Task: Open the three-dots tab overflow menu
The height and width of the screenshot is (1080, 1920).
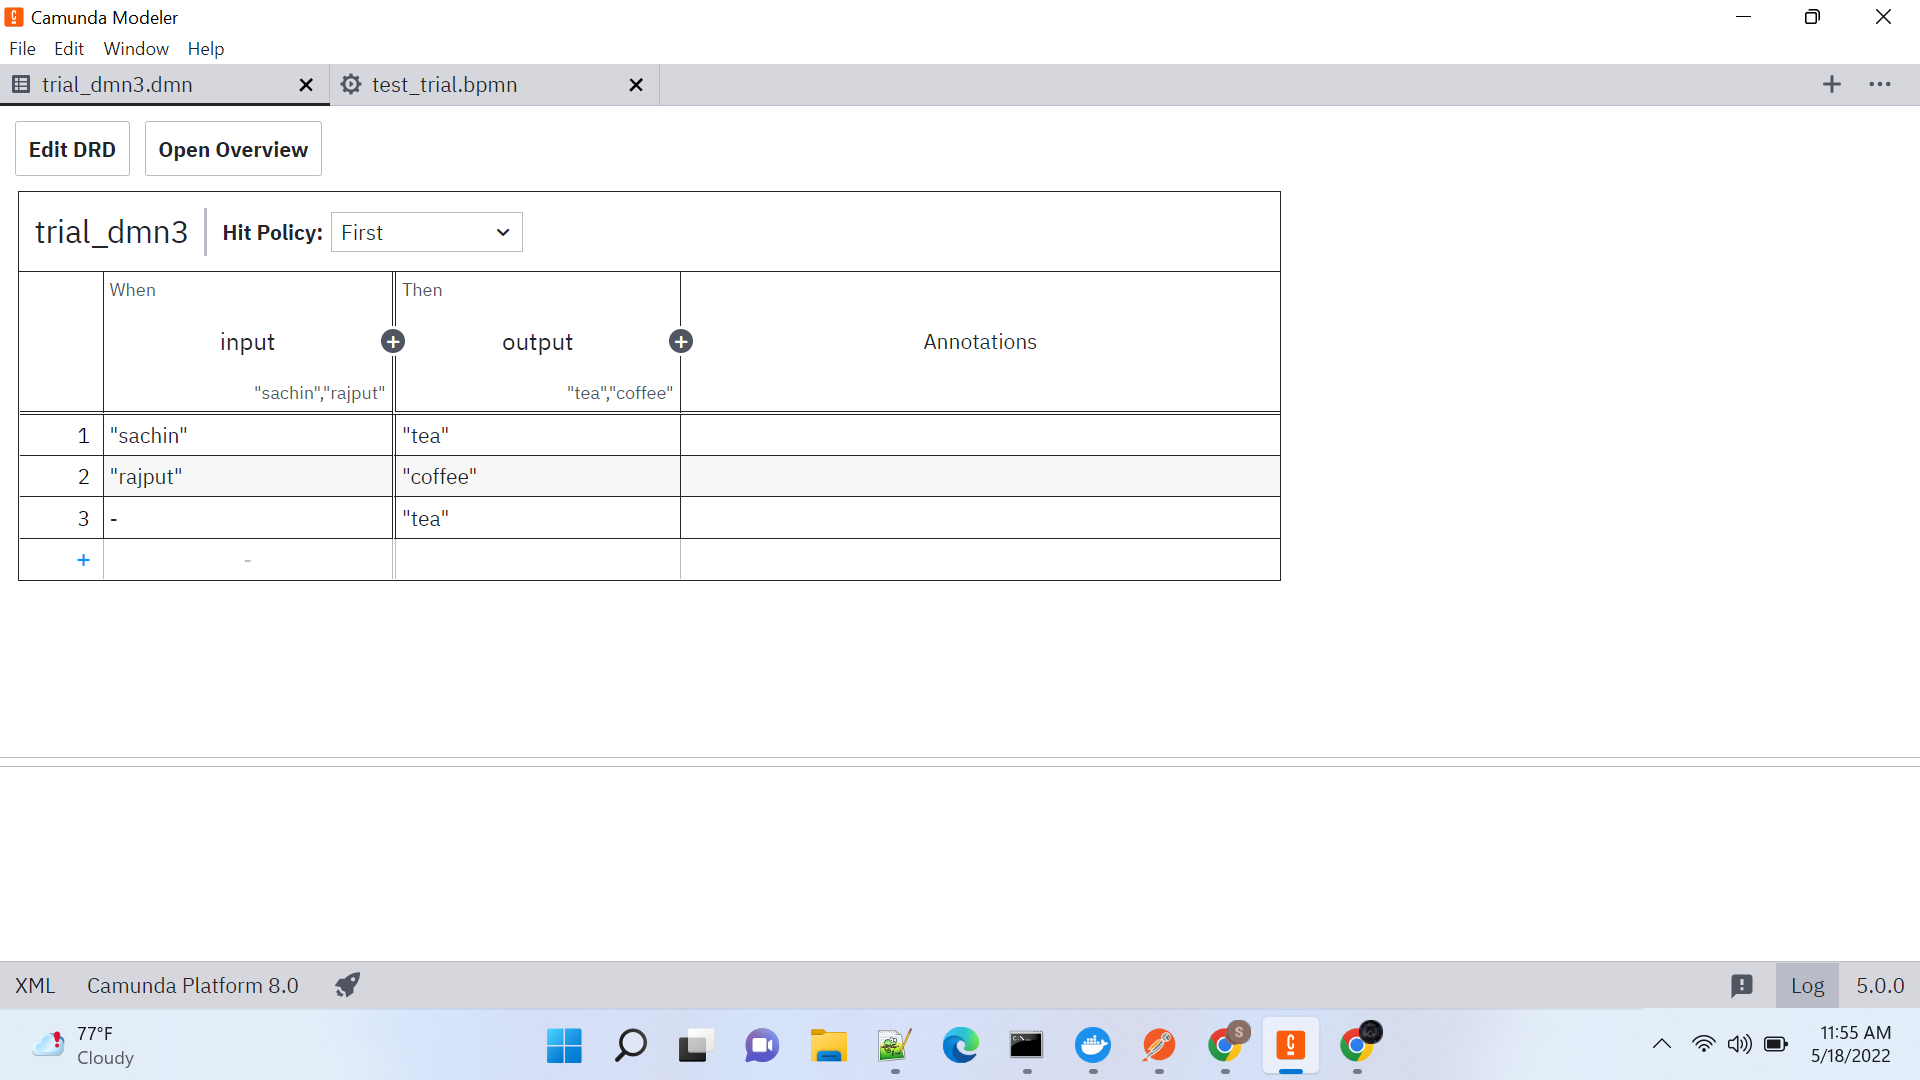Action: coord(1880,85)
